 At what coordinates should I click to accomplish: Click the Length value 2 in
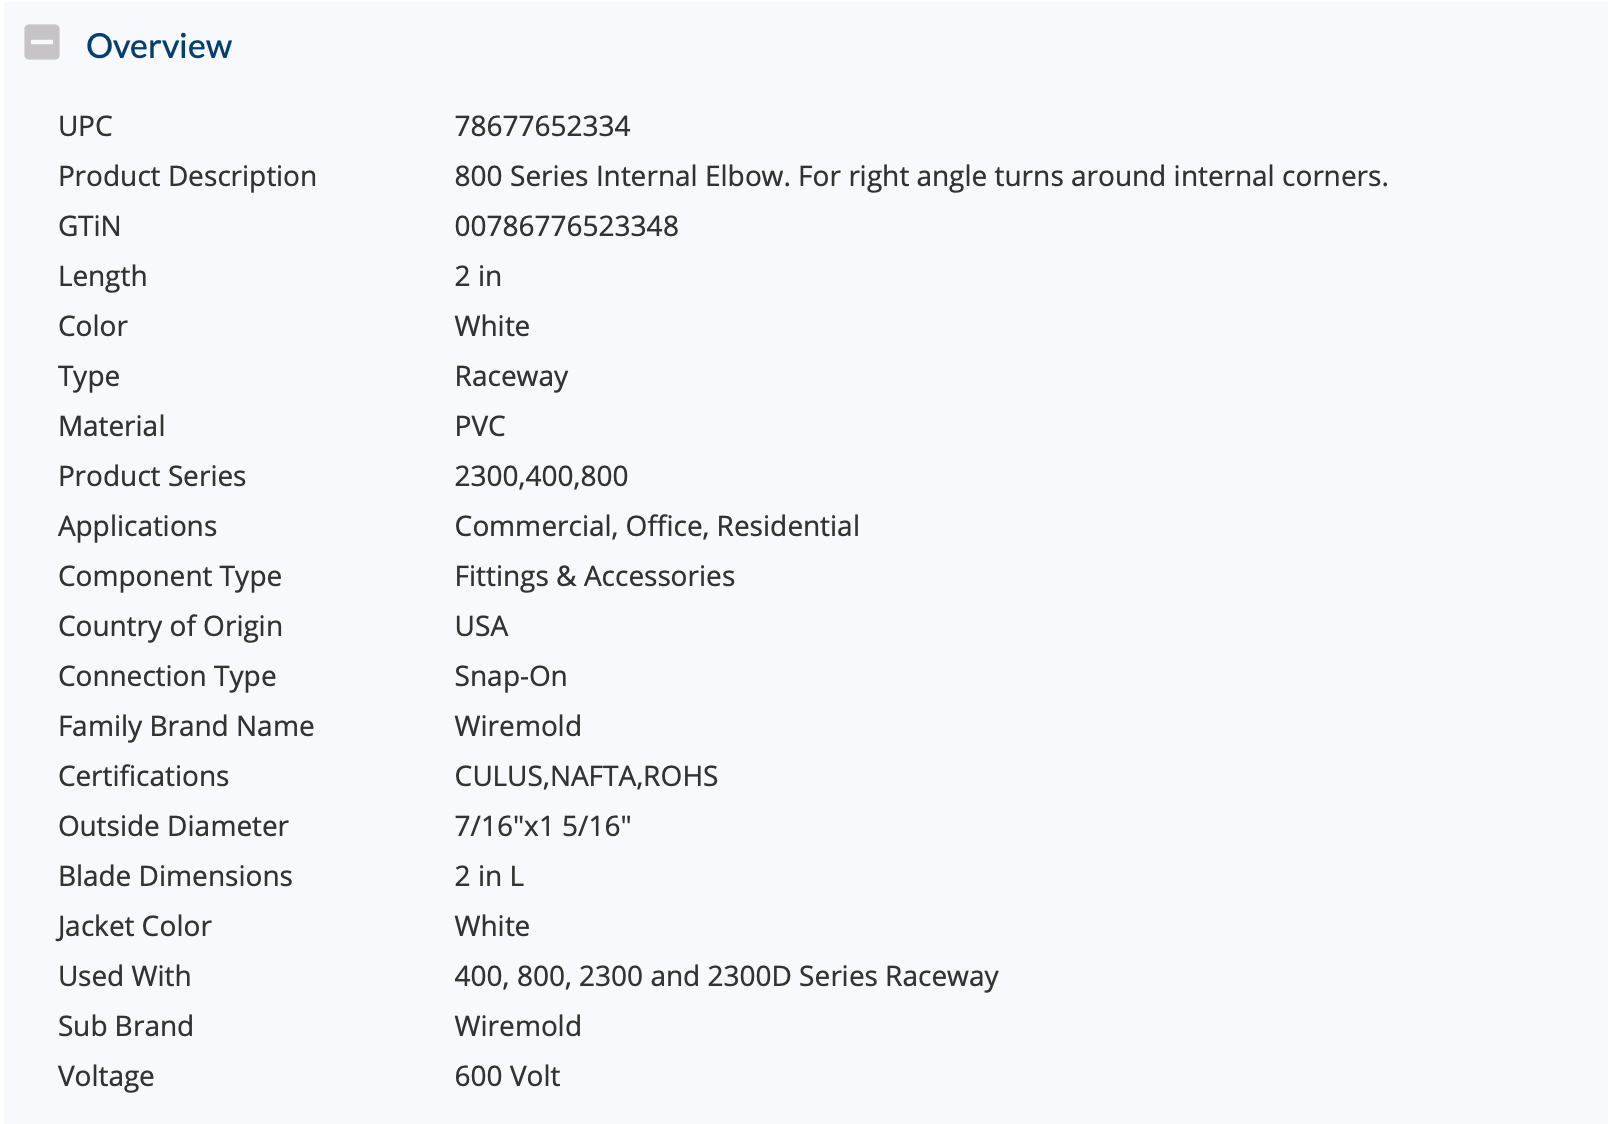(478, 276)
